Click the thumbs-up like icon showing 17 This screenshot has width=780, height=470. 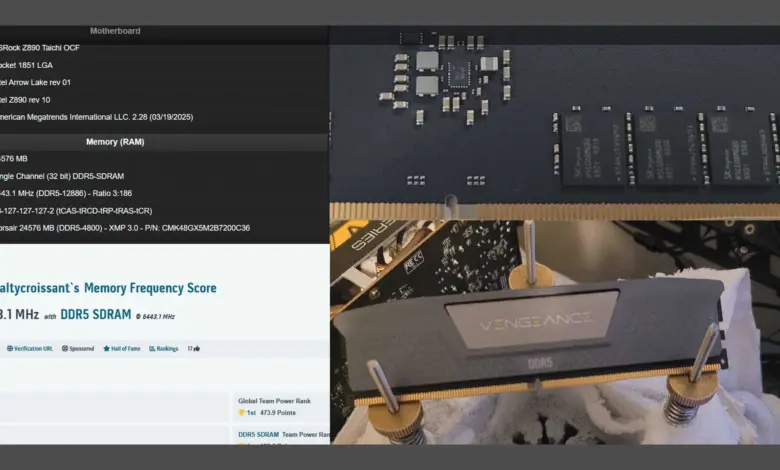(x=194, y=349)
